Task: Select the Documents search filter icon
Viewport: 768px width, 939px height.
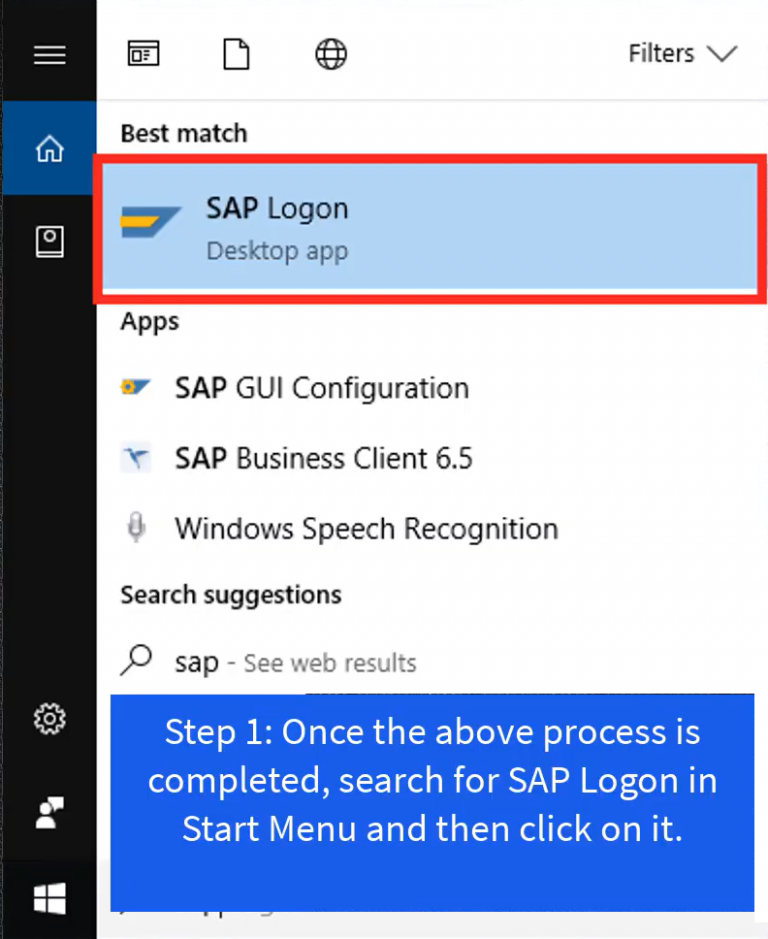Action: (236, 54)
